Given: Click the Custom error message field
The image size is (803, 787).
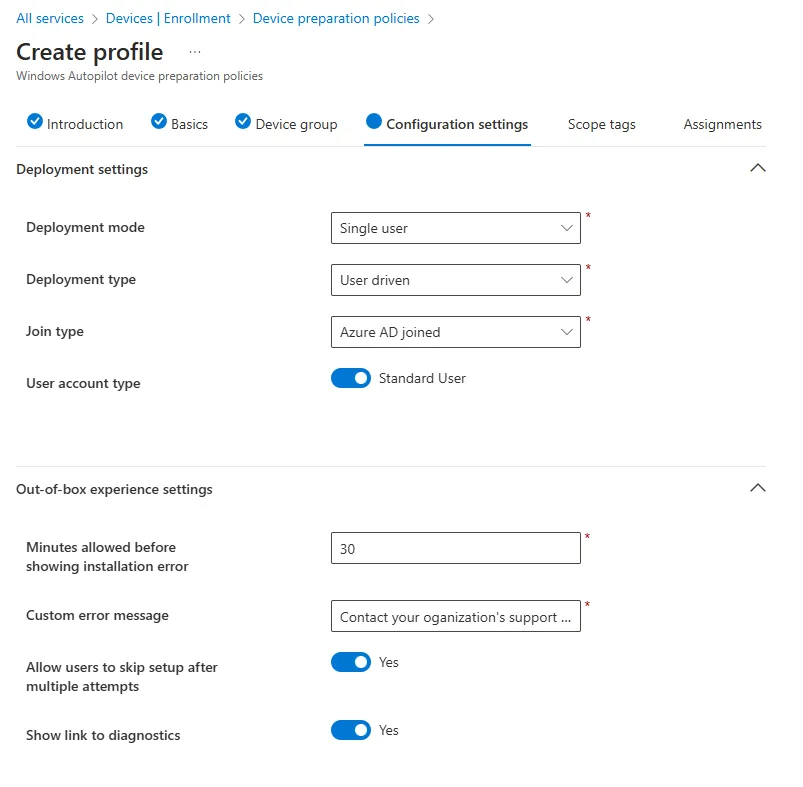Looking at the screenshot, I should click(455, 617).
